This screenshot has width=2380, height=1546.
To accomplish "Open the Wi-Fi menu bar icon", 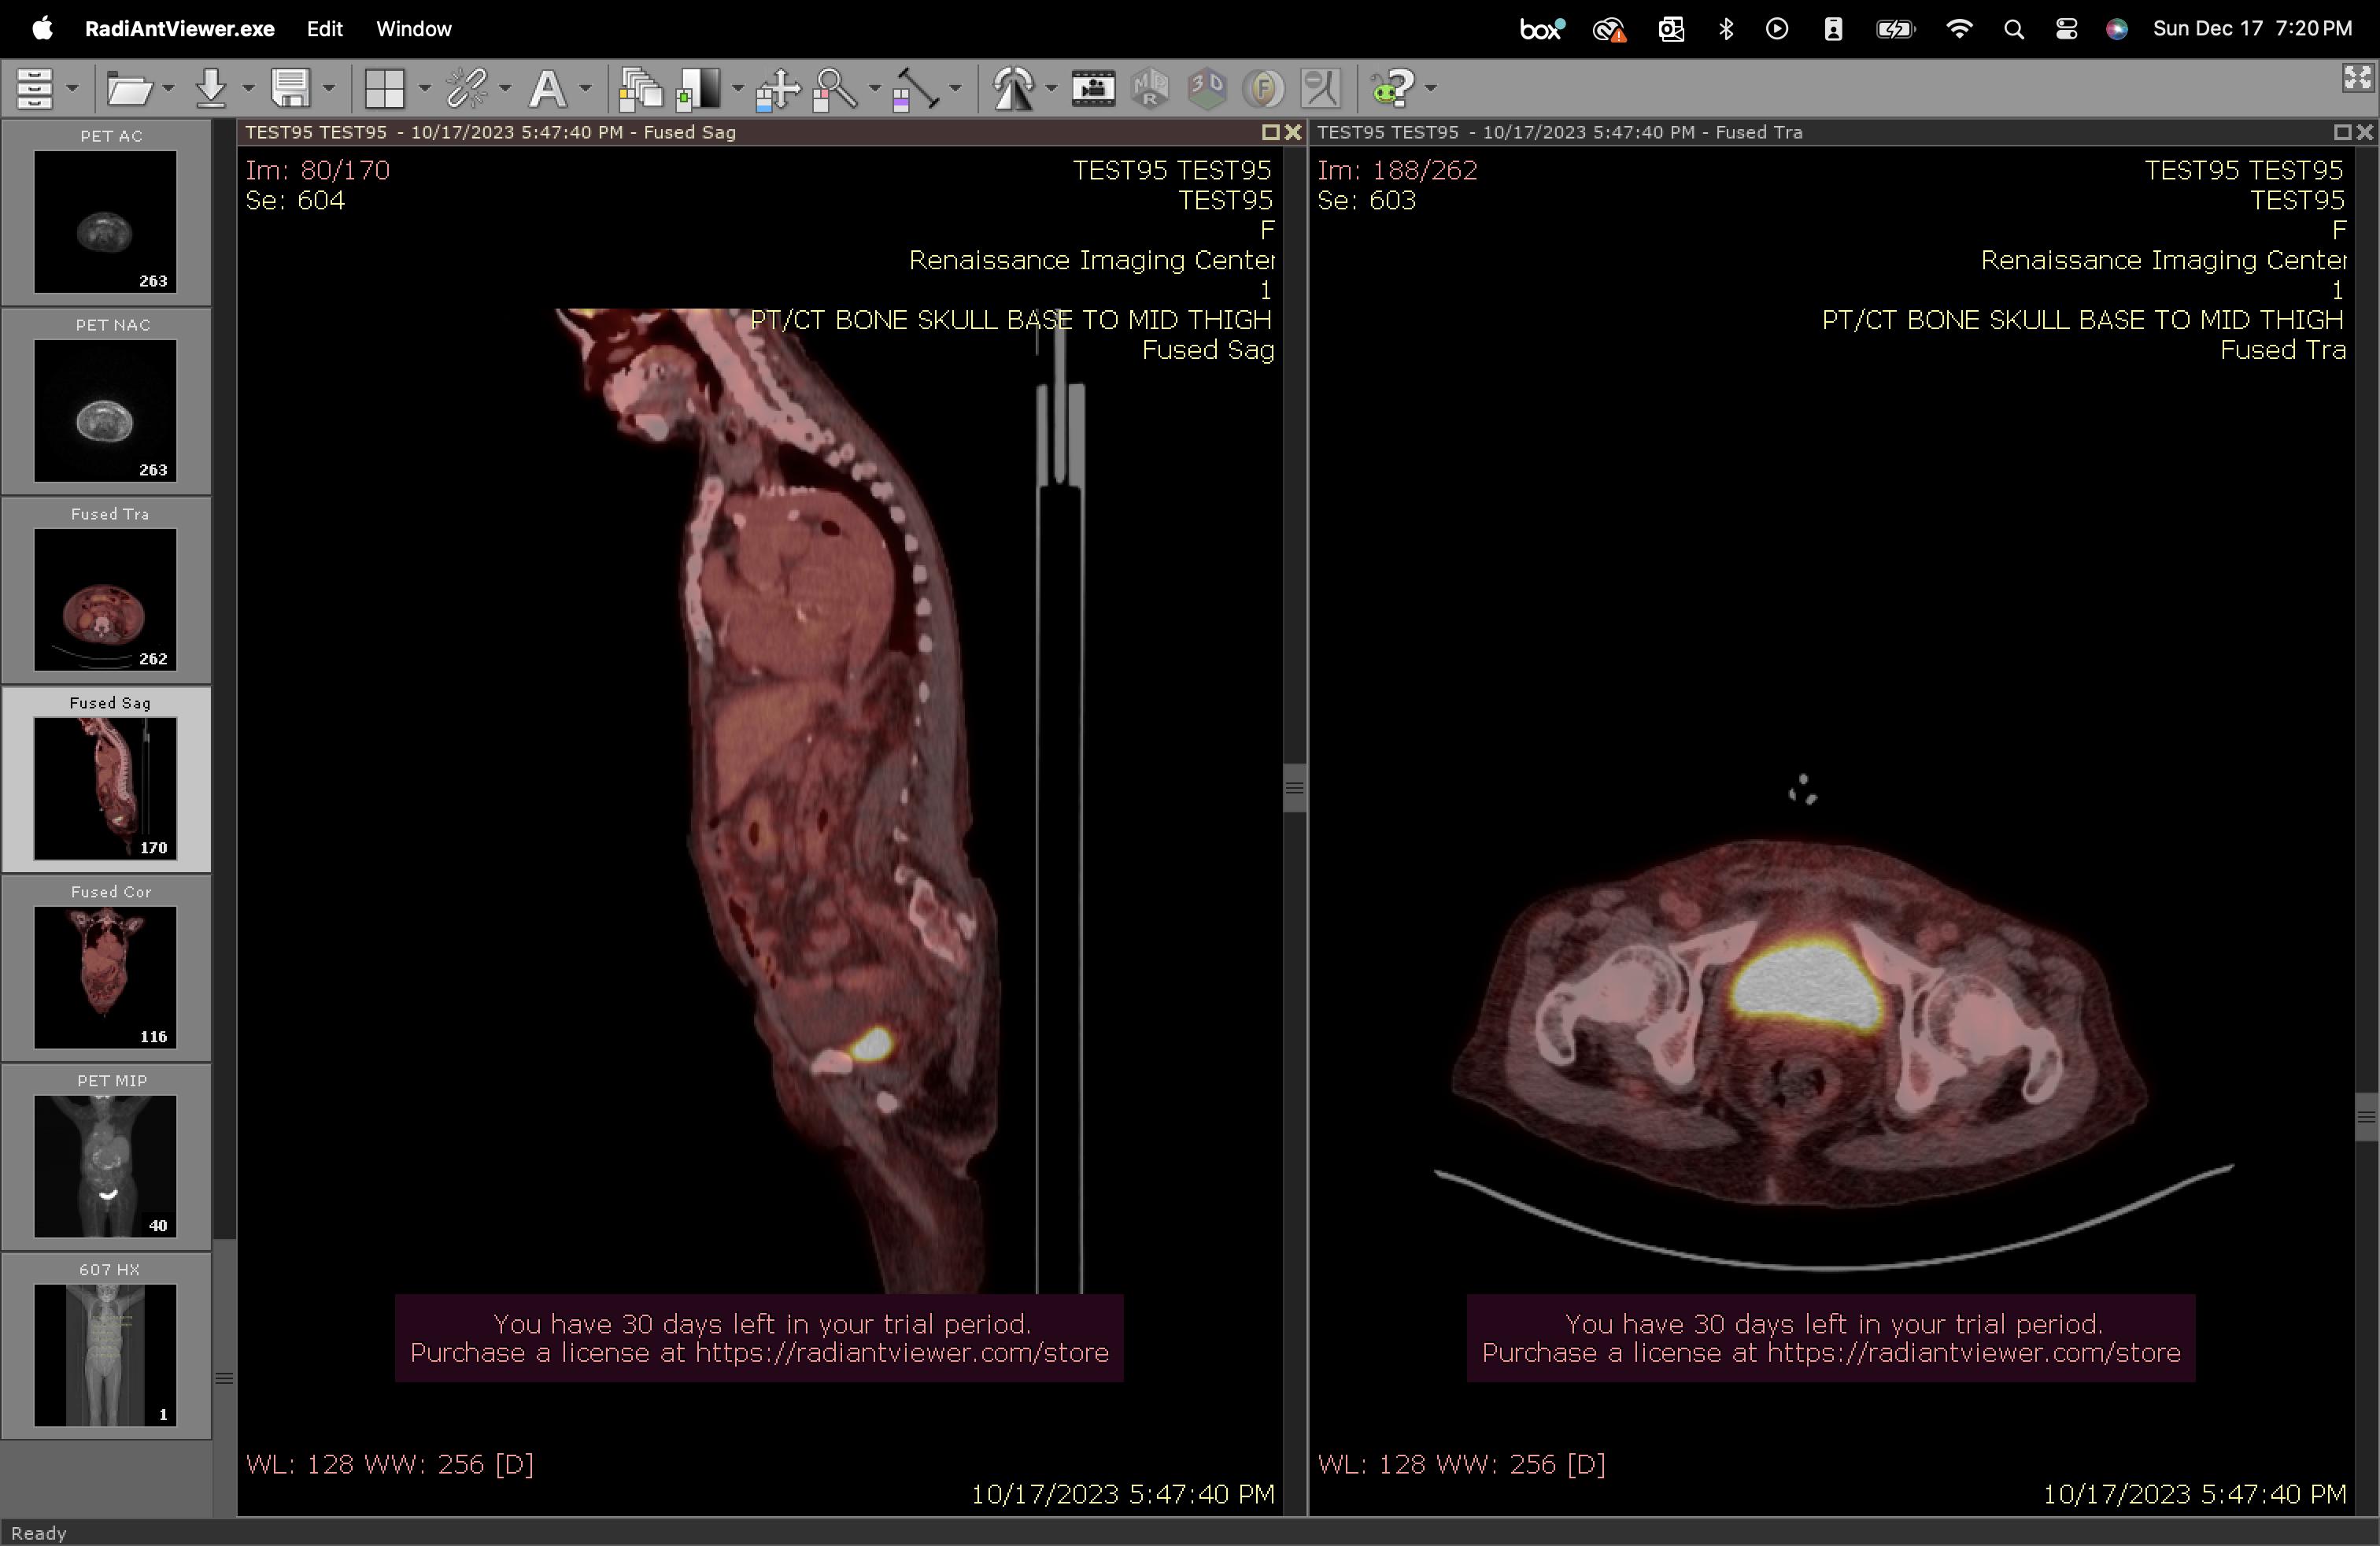I will pyautogui.click(x=1959, y=29).
